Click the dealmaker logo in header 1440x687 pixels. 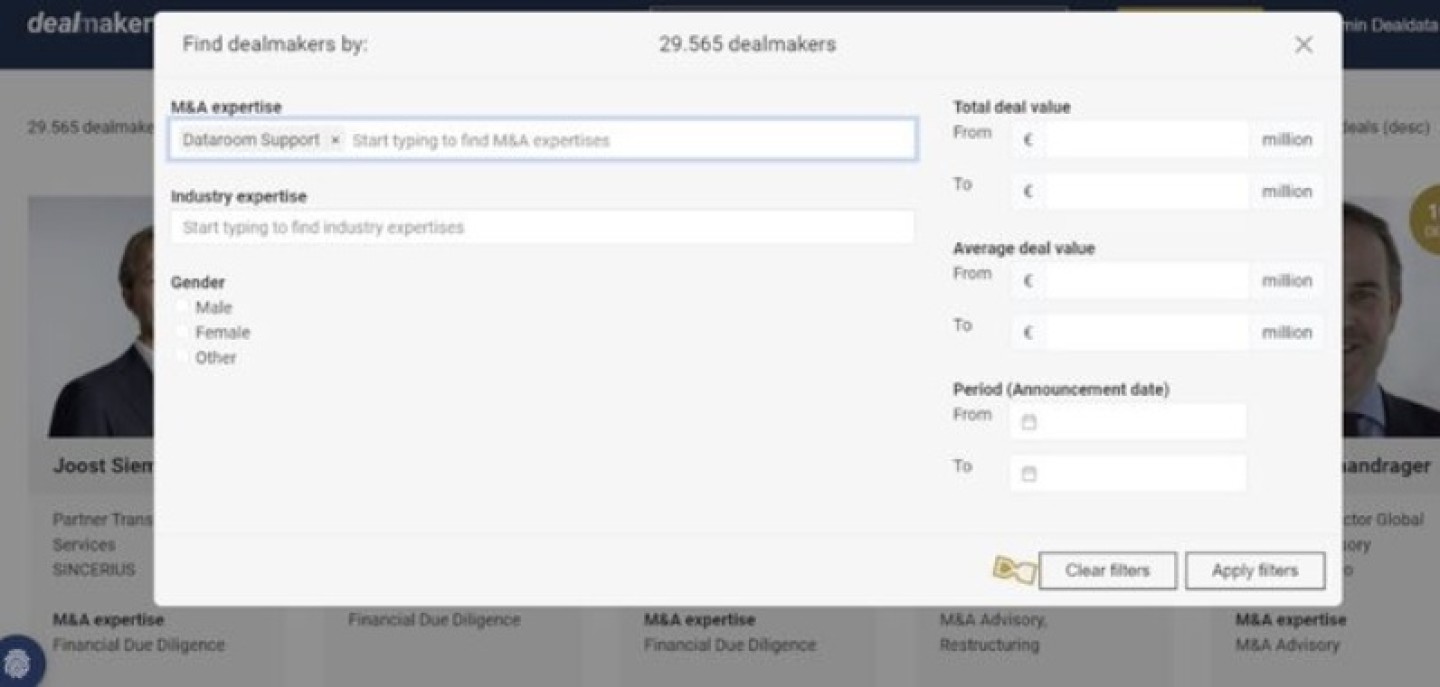[88, 24]
